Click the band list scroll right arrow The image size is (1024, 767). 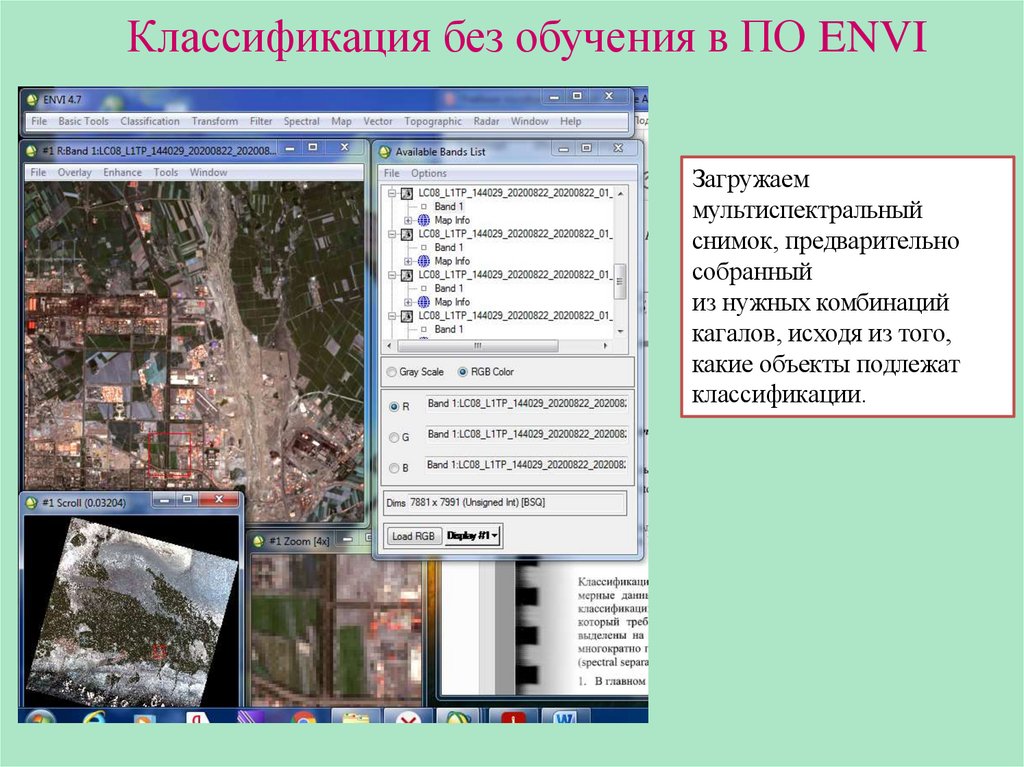coord(605,345)
